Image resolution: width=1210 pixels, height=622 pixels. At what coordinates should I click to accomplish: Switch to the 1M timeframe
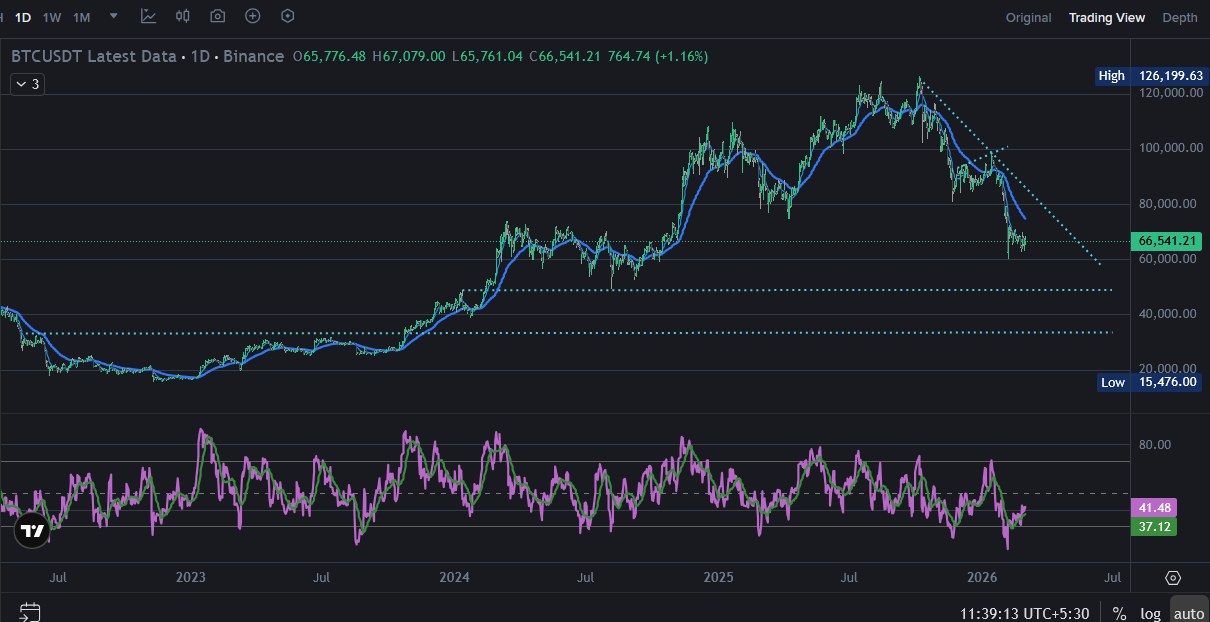click(82, 17)
